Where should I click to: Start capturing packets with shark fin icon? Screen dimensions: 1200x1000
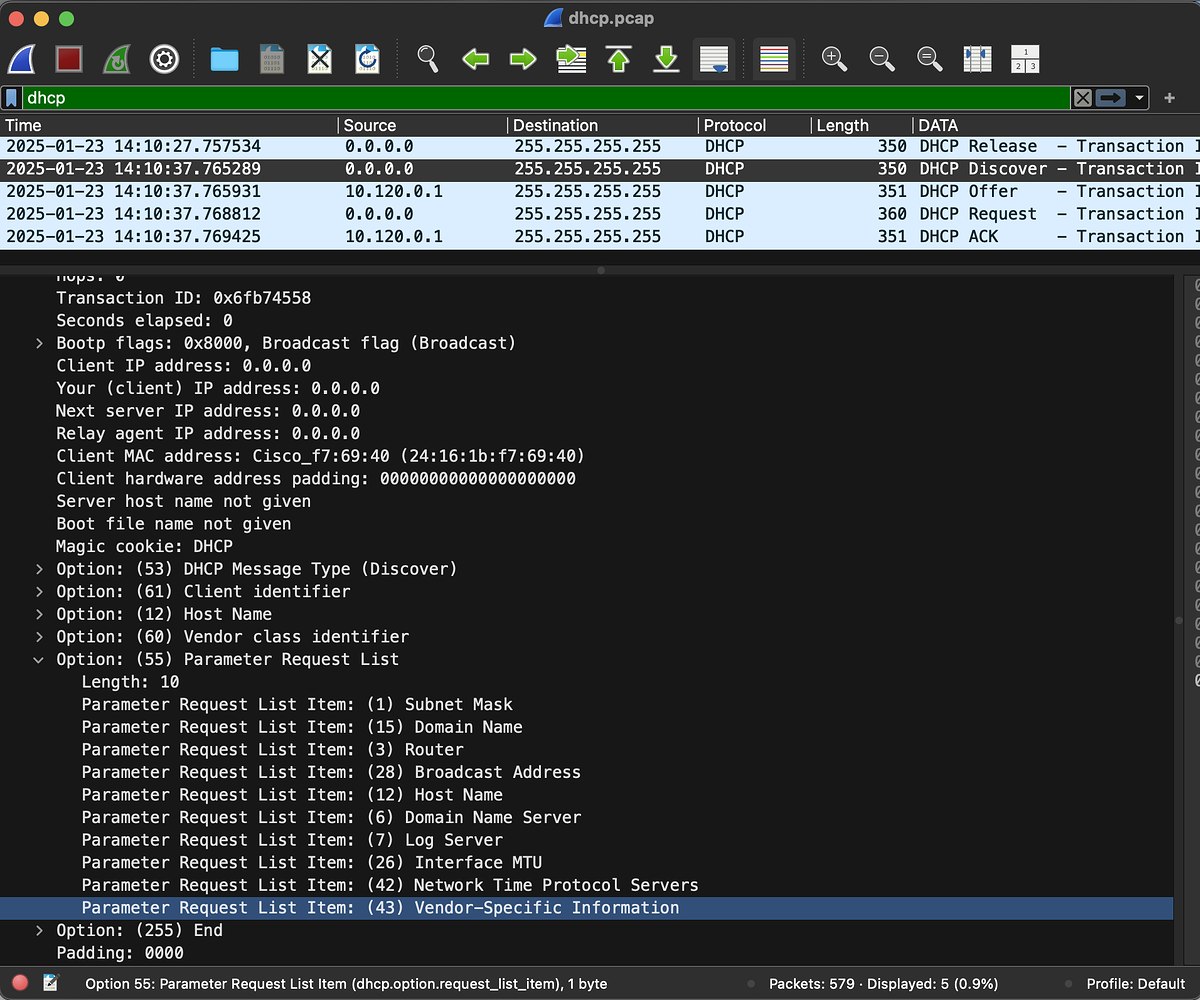pos(22,59)
